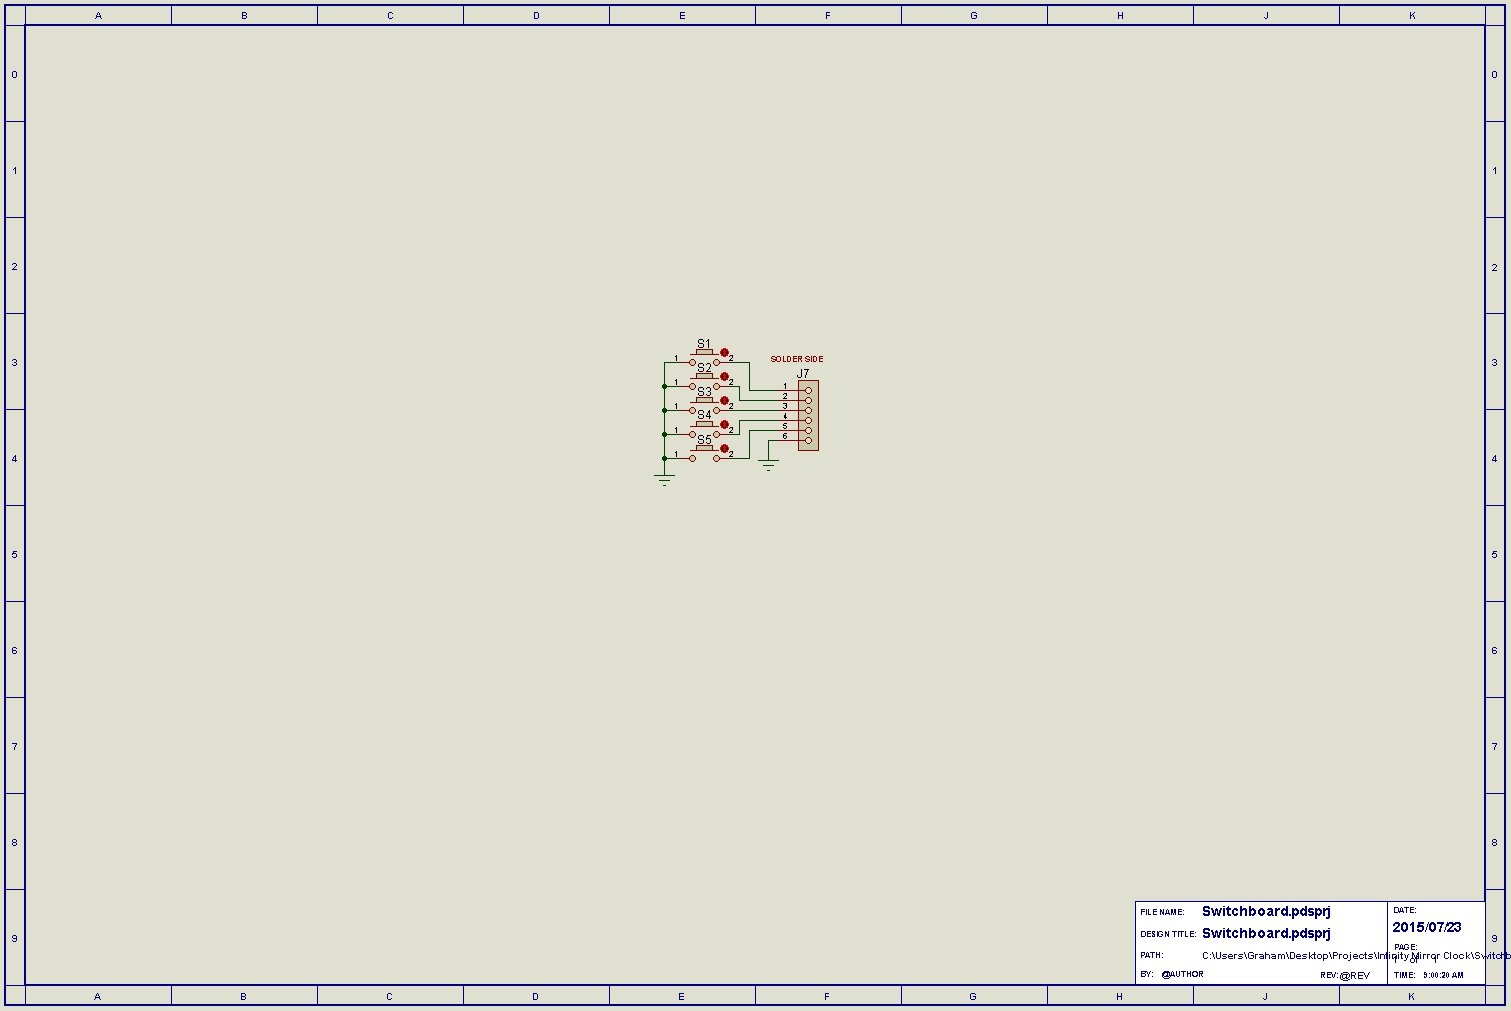
Task: Click the FILE NAME: field label
Action: (x=1162, y=912)
